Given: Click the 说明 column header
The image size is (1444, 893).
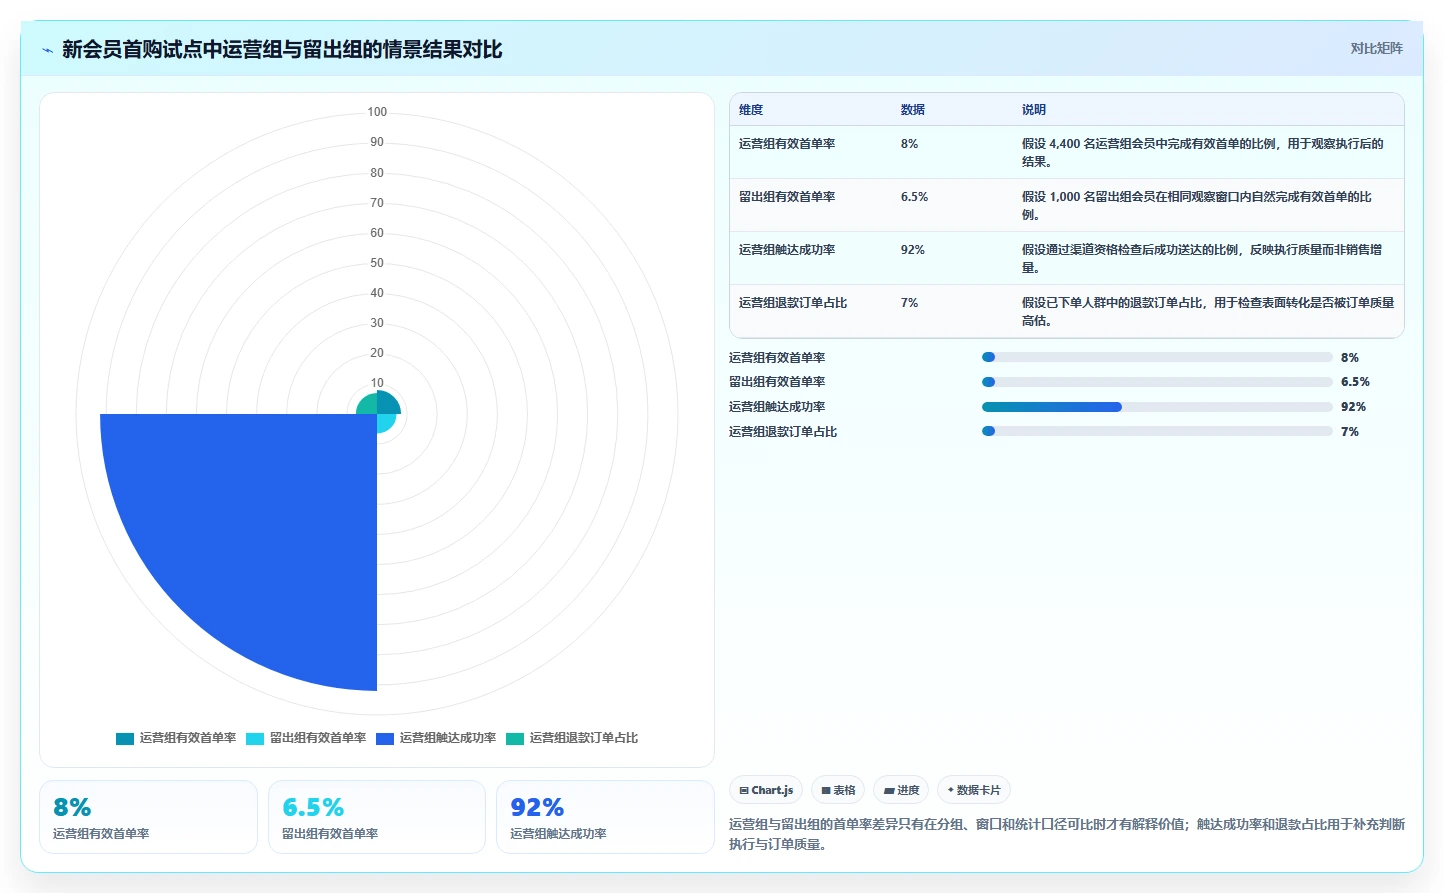Looking at the screenshot, I should click(1034, 110).
